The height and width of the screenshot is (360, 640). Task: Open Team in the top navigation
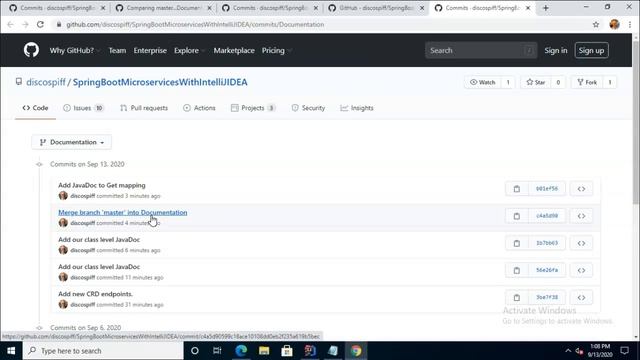pos(117,51)
